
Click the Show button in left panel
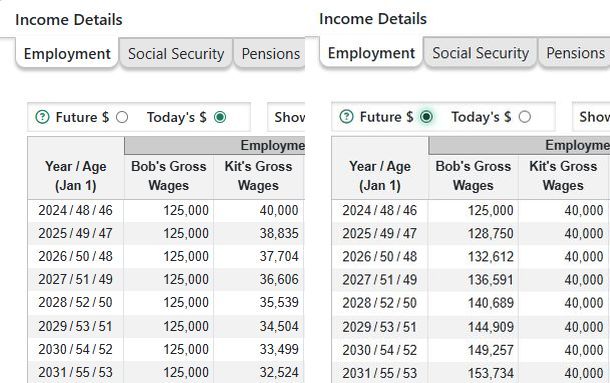(x=286, y=117)
